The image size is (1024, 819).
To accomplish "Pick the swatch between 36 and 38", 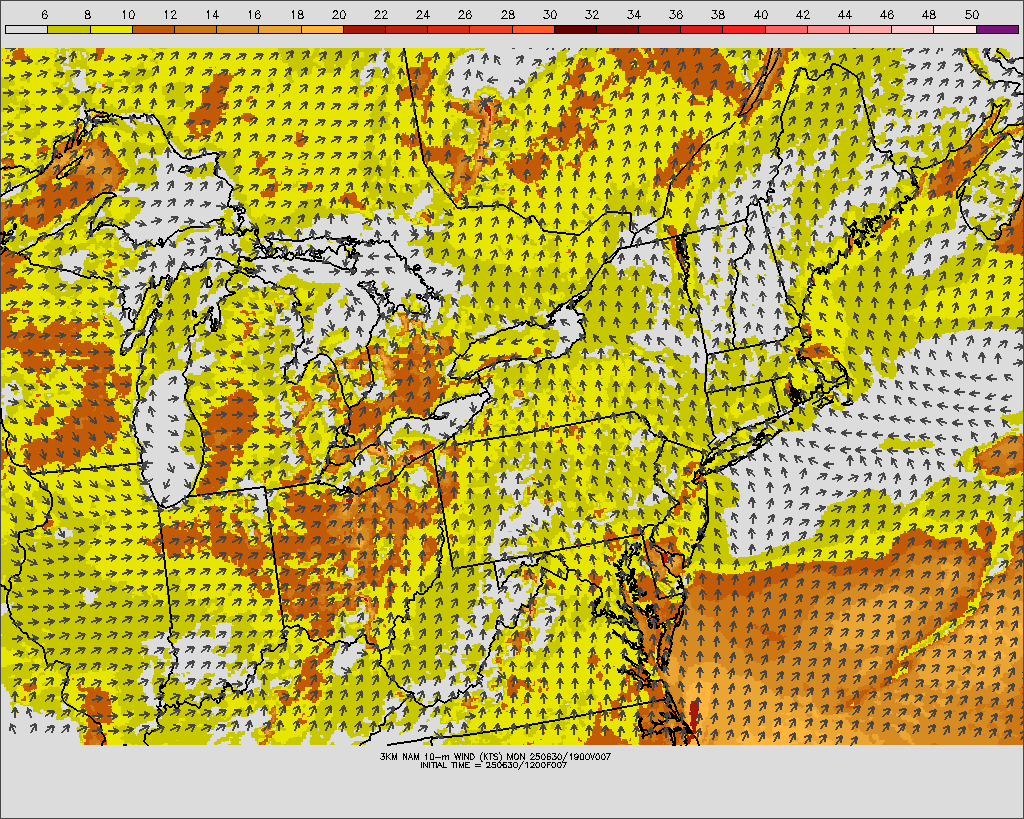I will pos(702,29).
